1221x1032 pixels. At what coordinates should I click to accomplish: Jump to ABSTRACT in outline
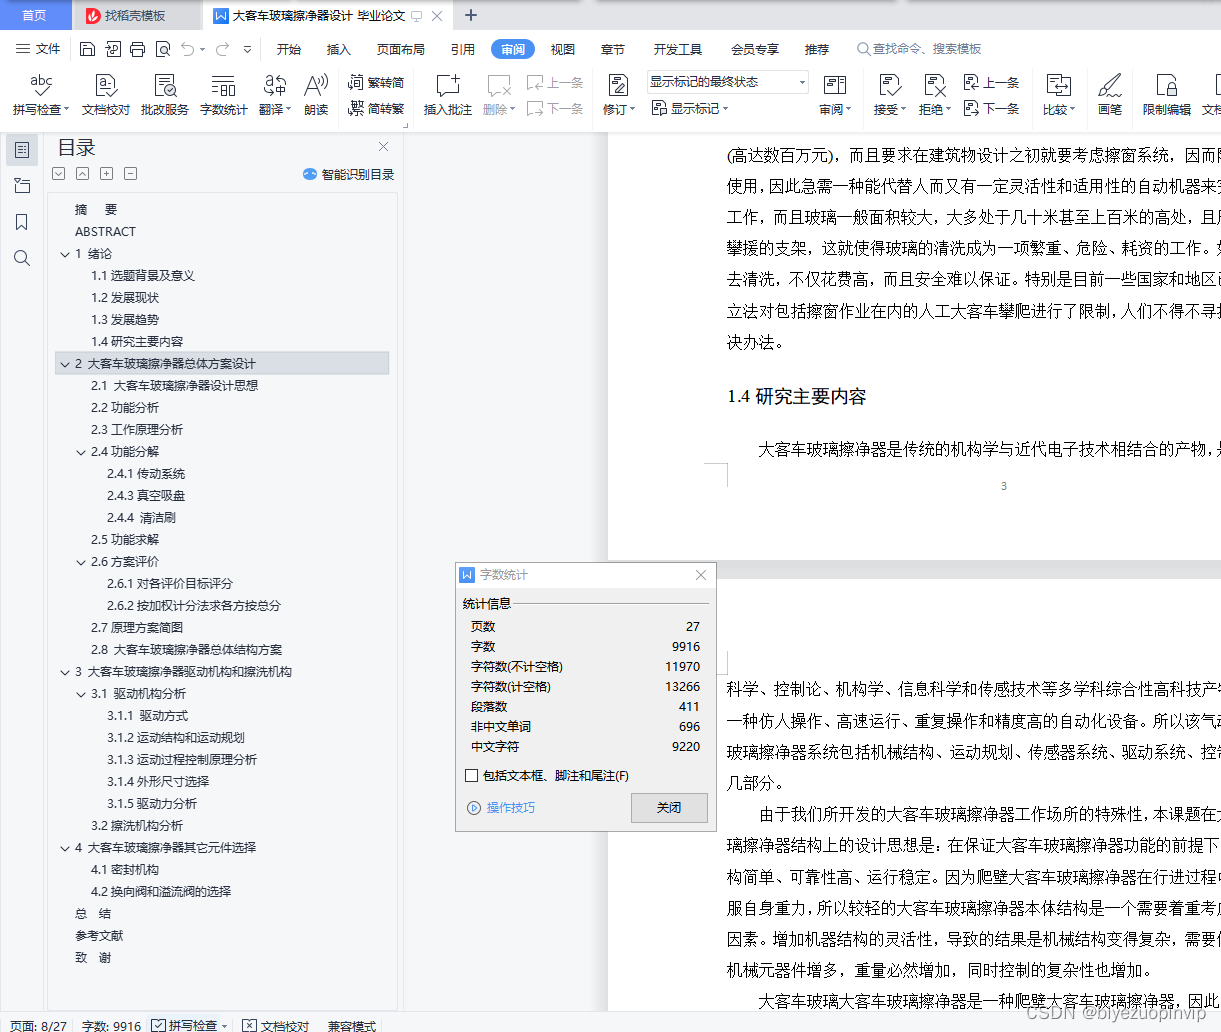pyautogui.click(x=105, y=232)
